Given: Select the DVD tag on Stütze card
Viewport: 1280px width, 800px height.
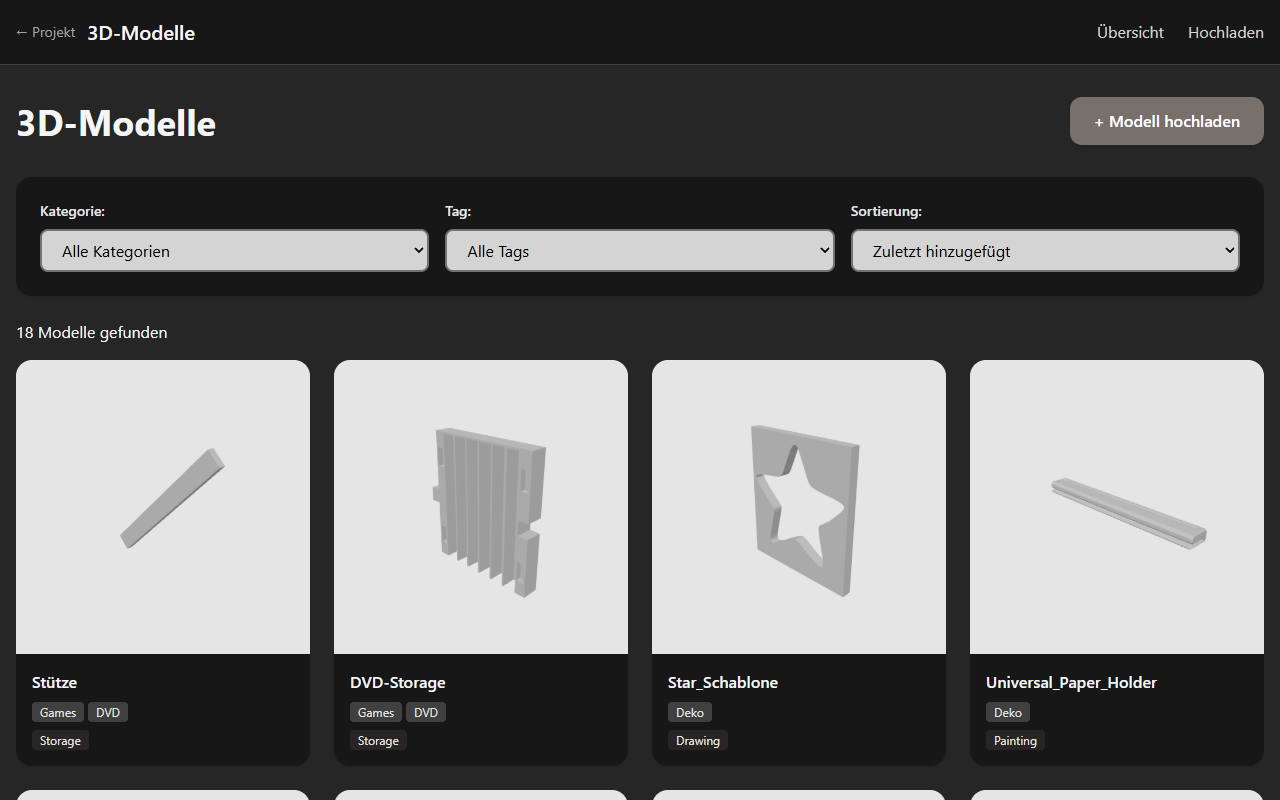Looking at the screenshot, I should tap(108, 712).
